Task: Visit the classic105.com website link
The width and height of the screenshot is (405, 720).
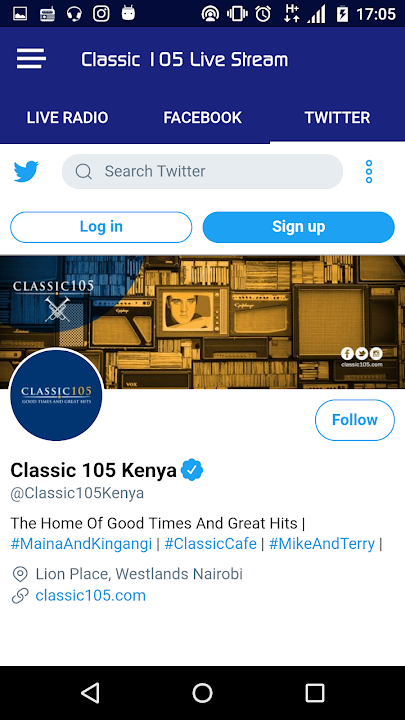Action: coord(90,596)
